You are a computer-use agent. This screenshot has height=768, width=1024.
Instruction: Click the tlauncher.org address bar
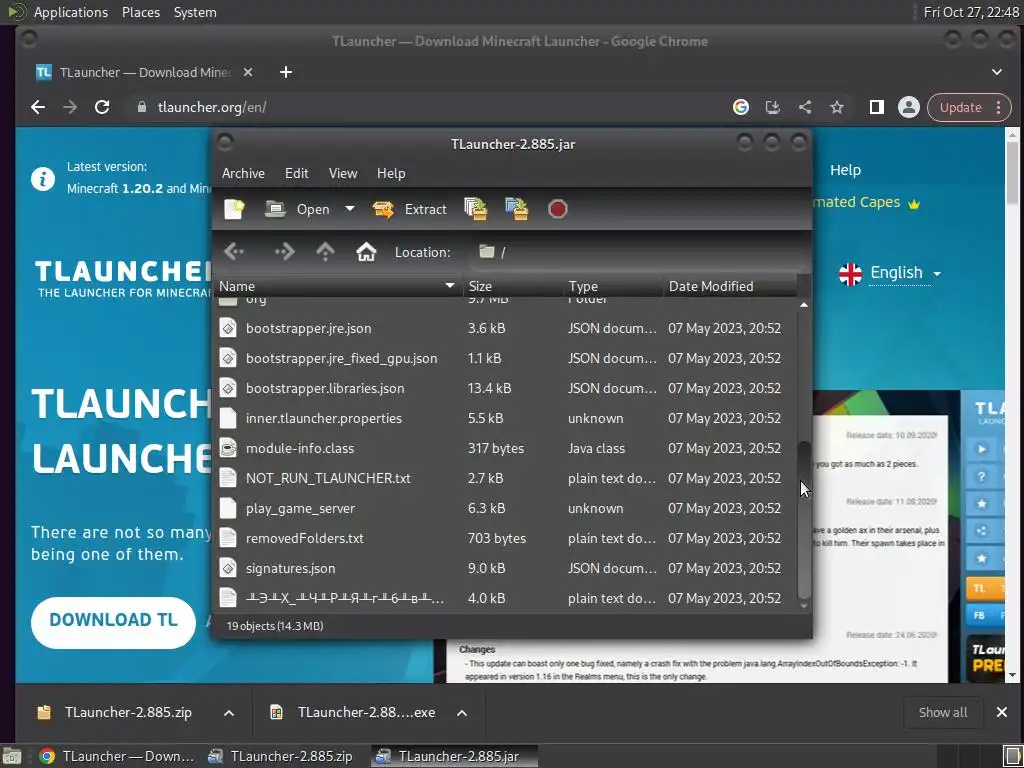pos(424,107)
